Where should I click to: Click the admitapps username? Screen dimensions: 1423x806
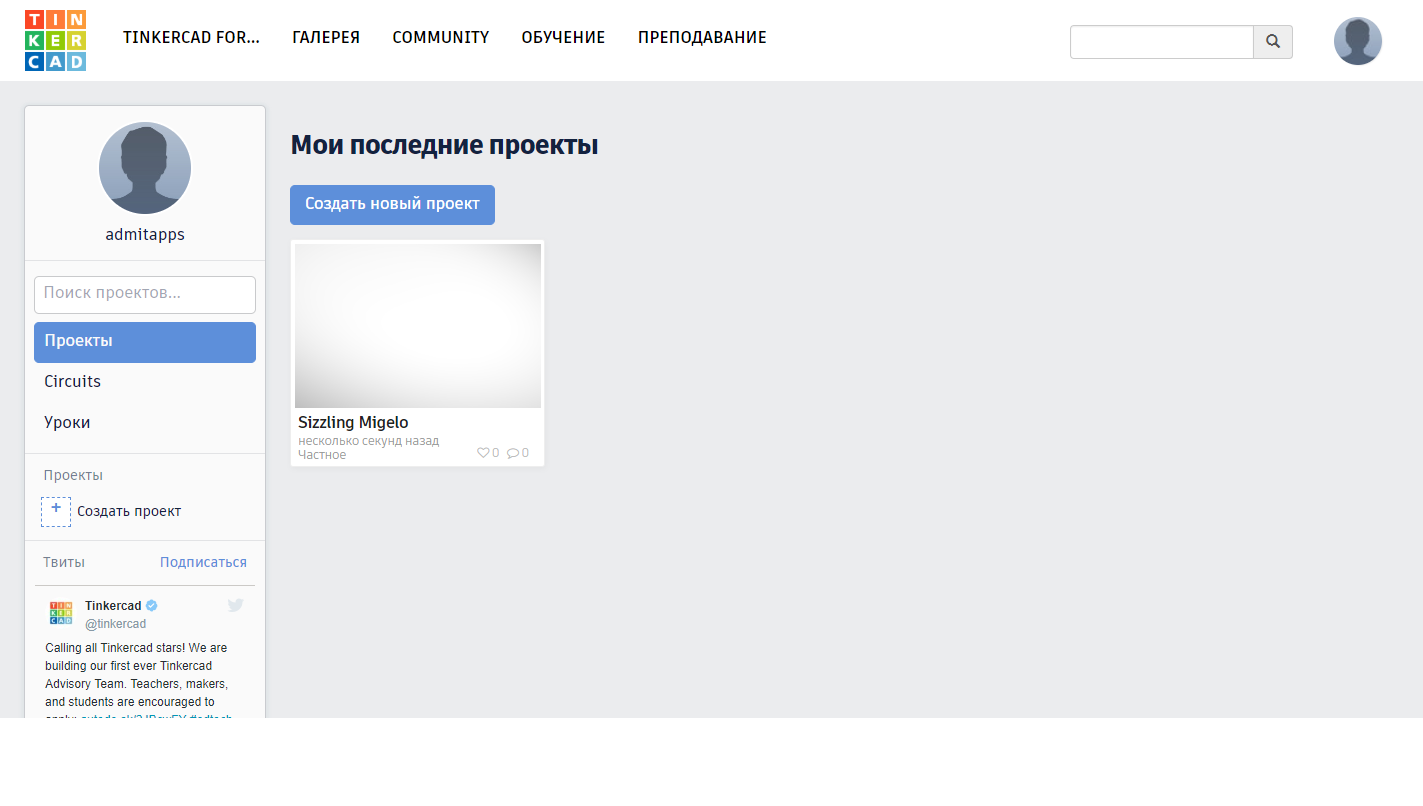pos(145,235)
